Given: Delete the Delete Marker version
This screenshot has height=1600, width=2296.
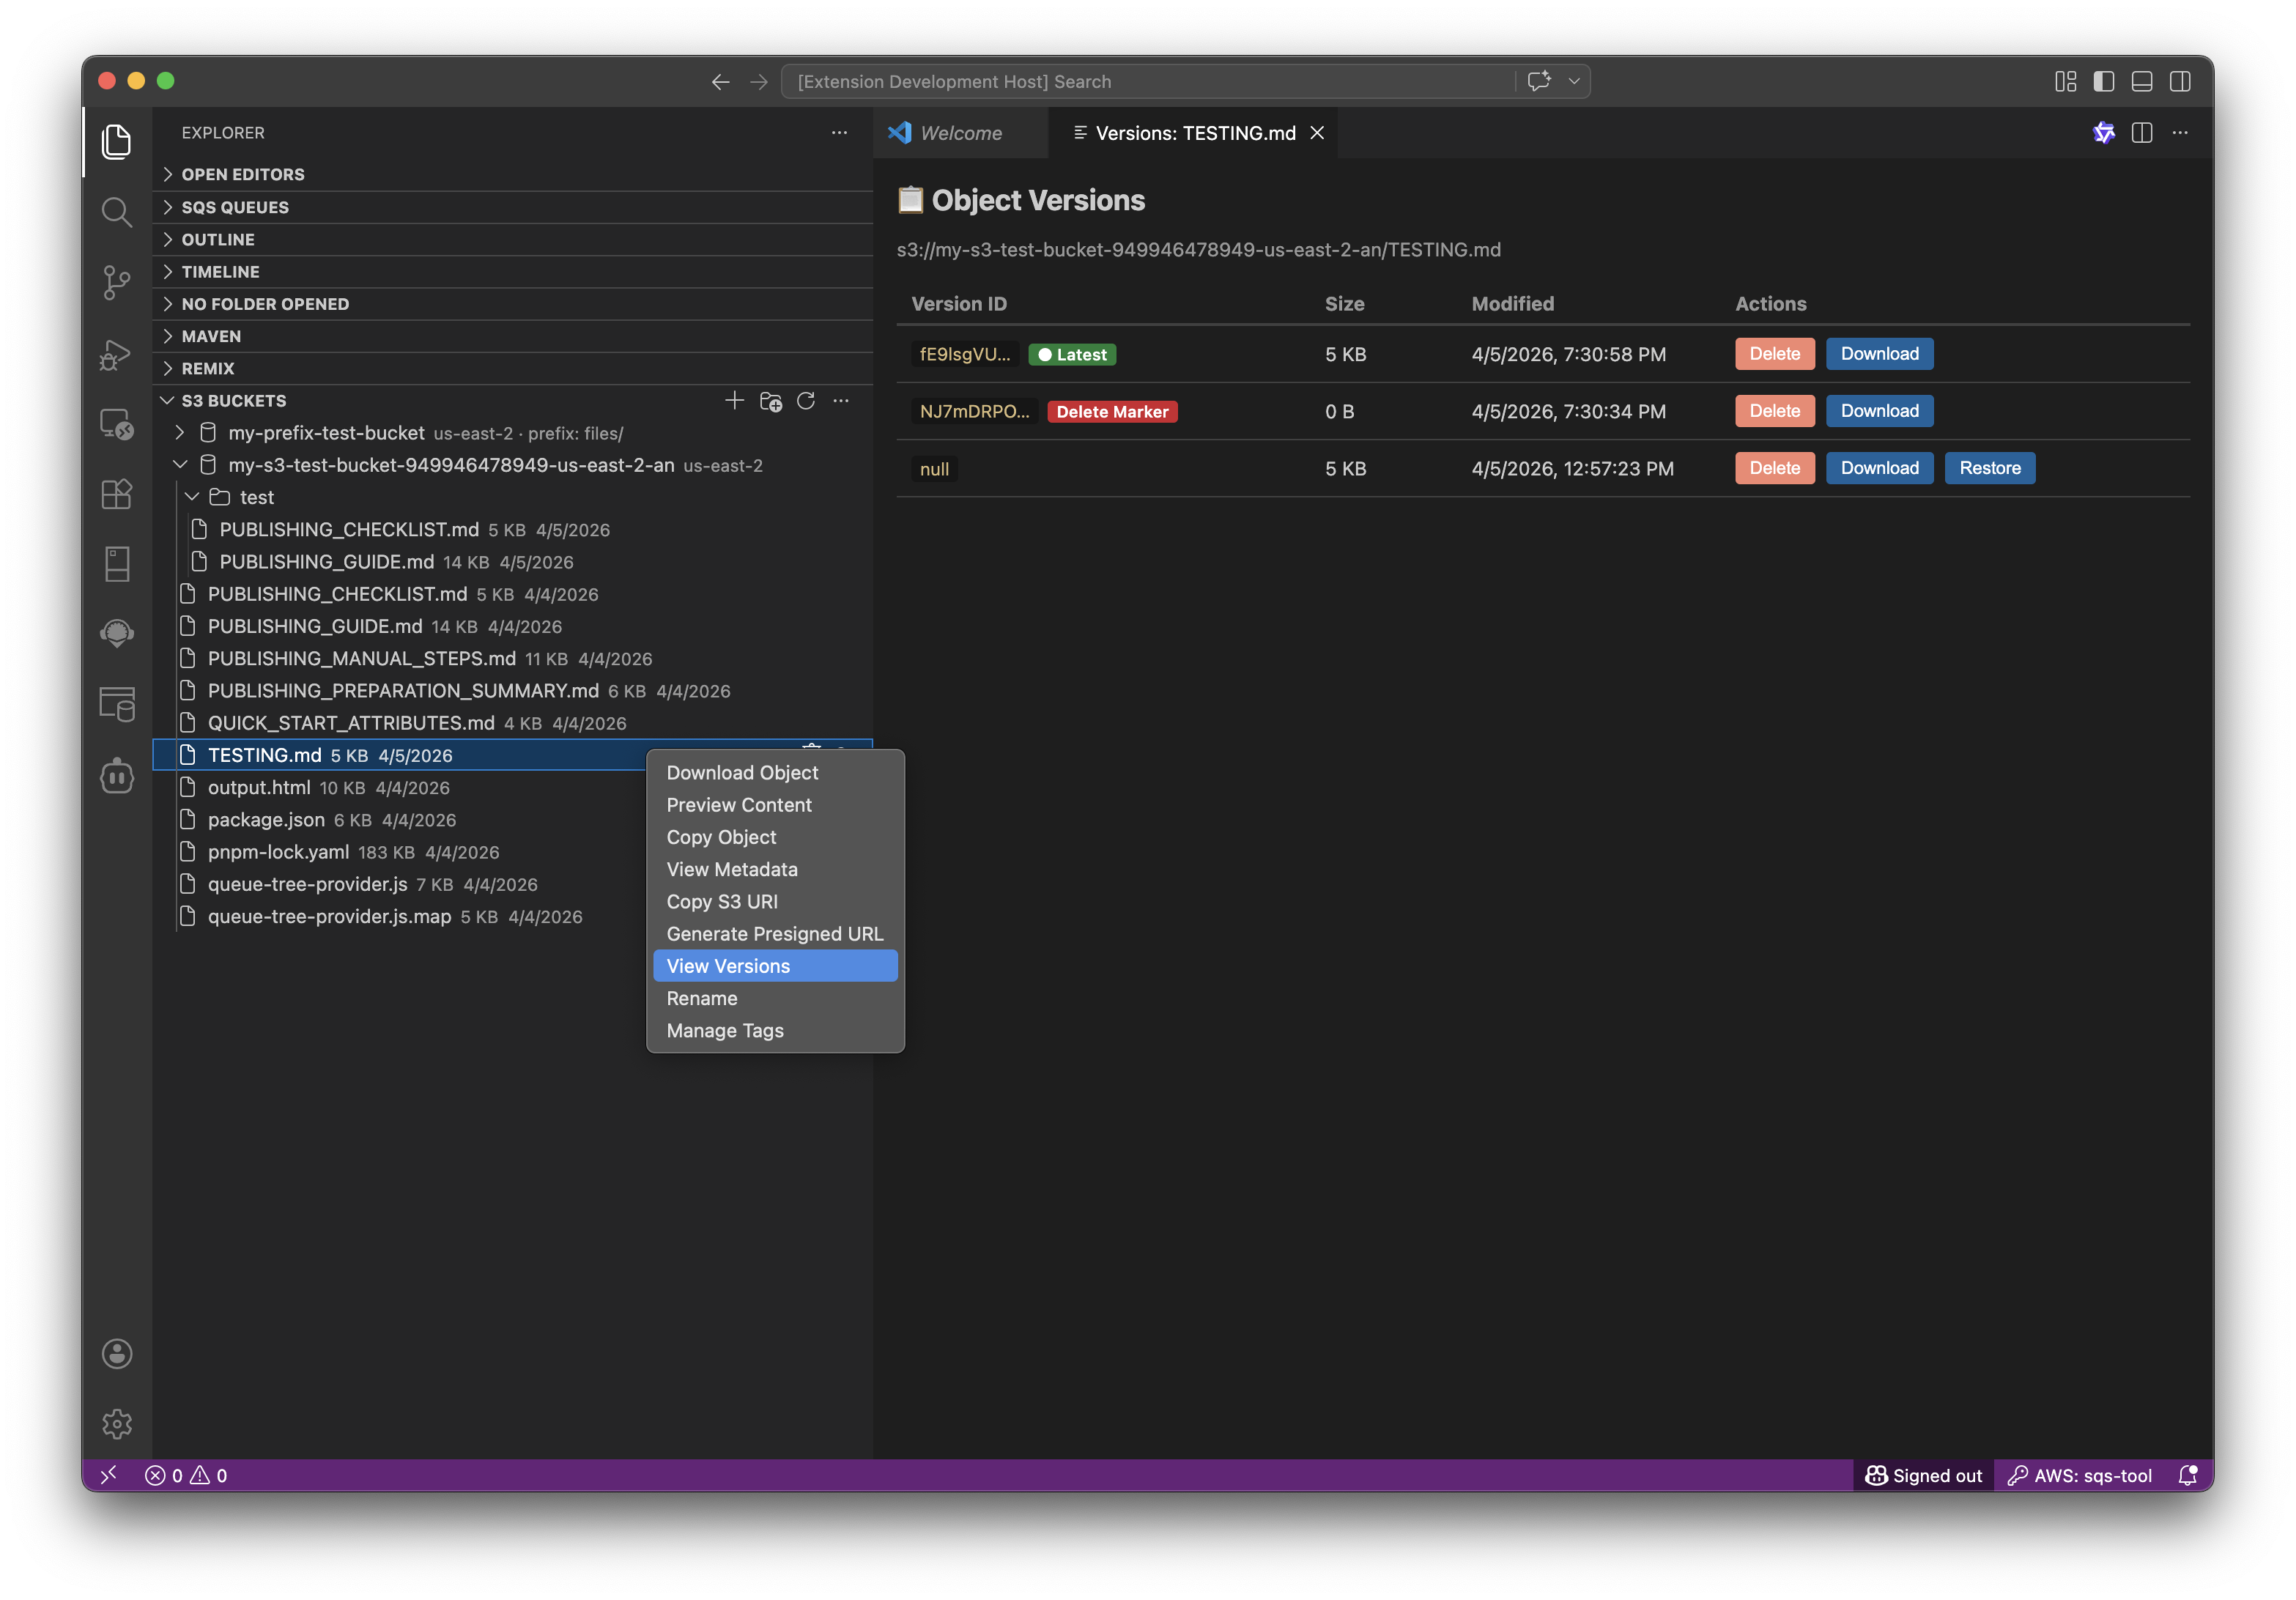Looking at the screenshot, I should click(x=1774, y=411).
